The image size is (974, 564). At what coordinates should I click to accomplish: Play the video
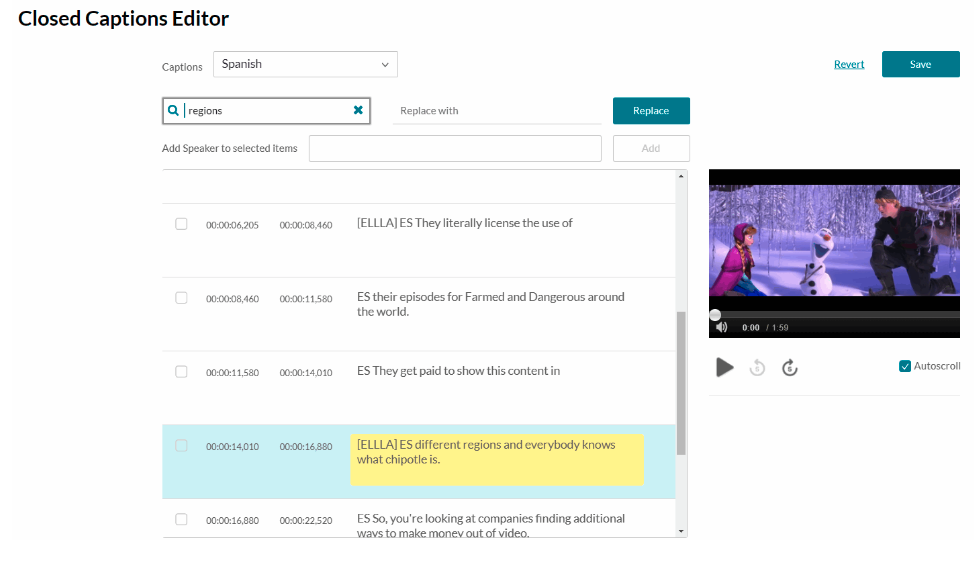[x=725, y=367]
